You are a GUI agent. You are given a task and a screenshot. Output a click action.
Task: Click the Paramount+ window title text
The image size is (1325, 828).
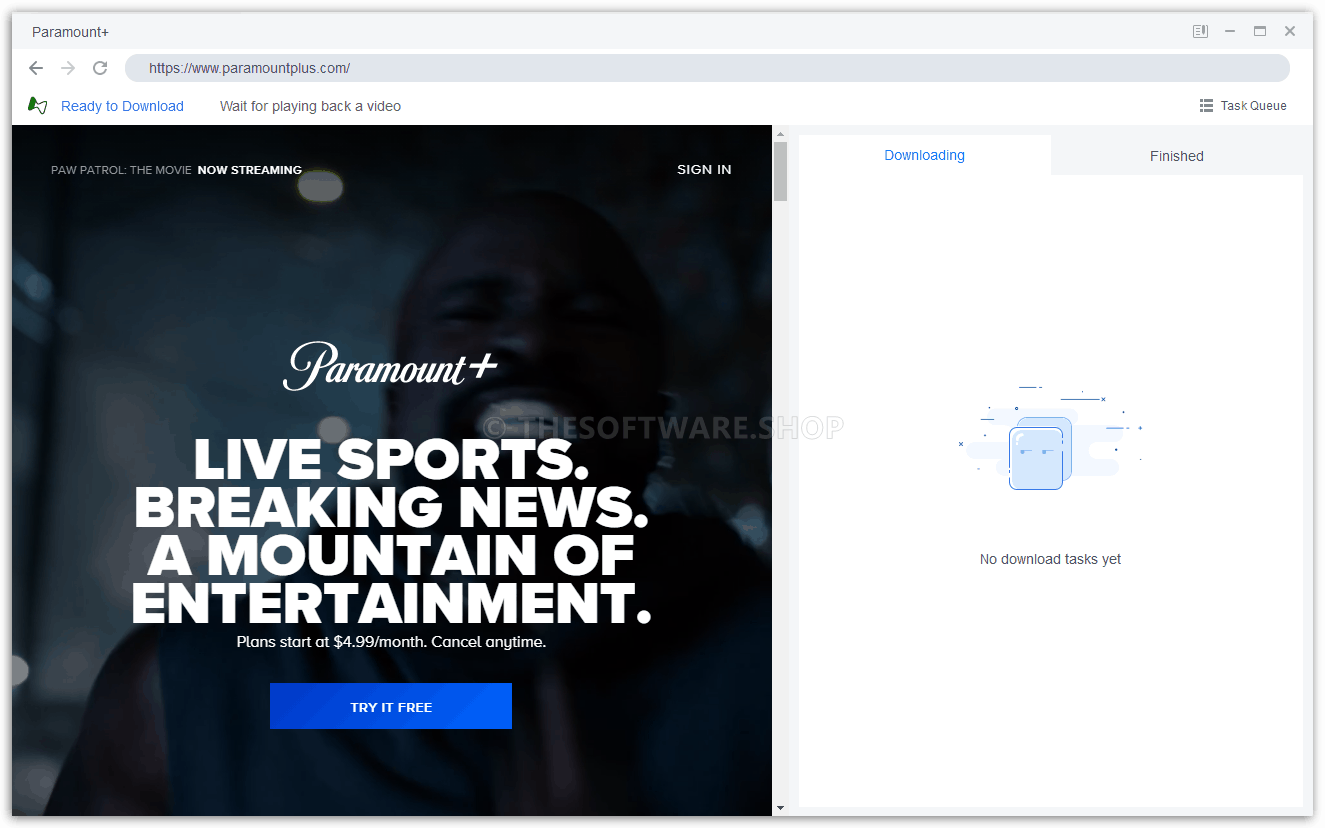point(70,32)
